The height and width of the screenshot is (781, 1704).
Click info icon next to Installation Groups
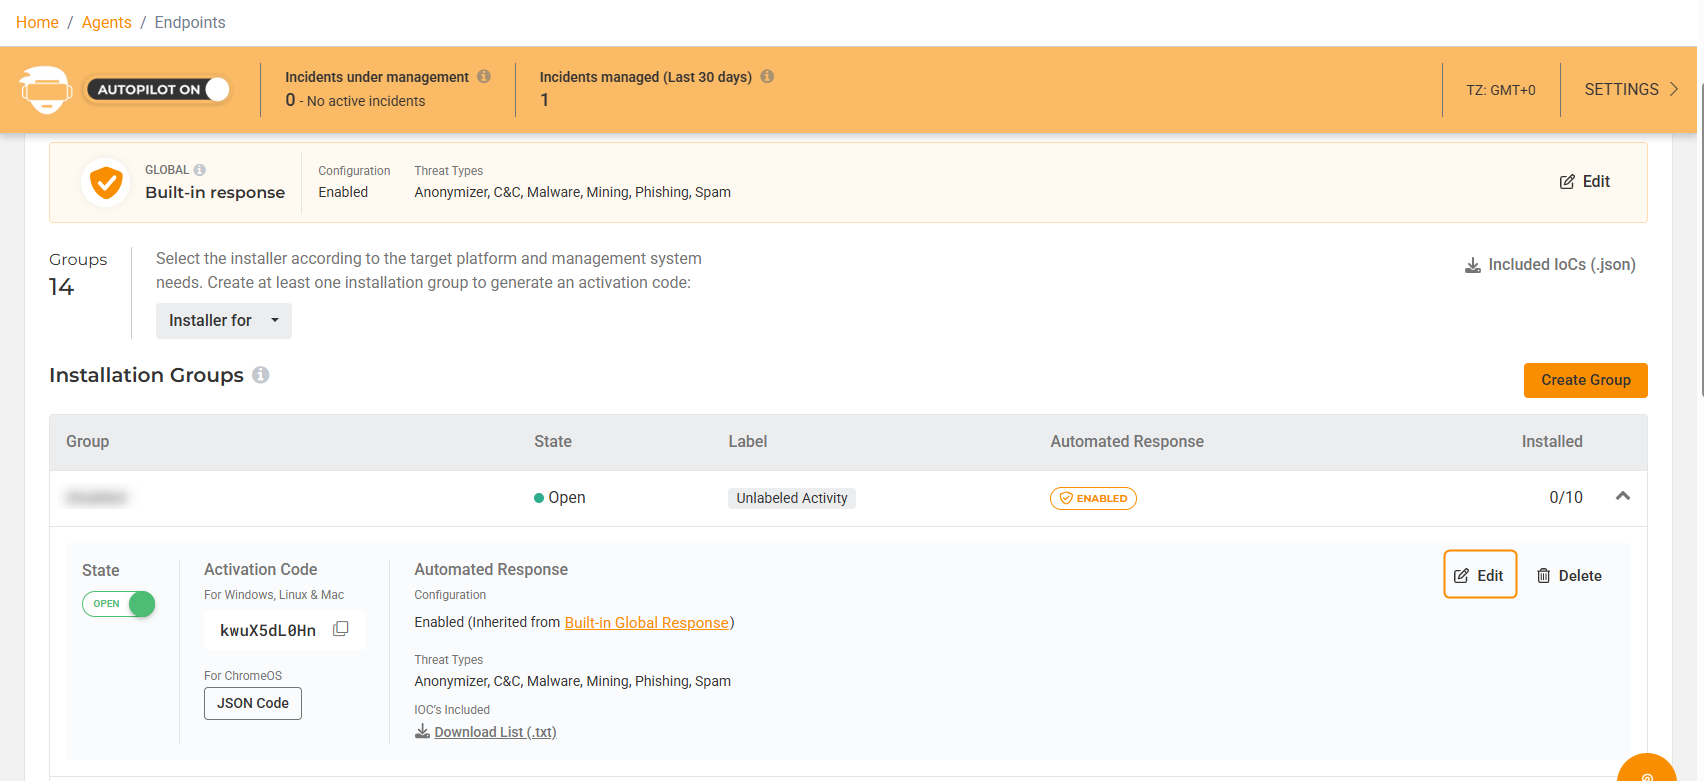click(x=261, y=375)
